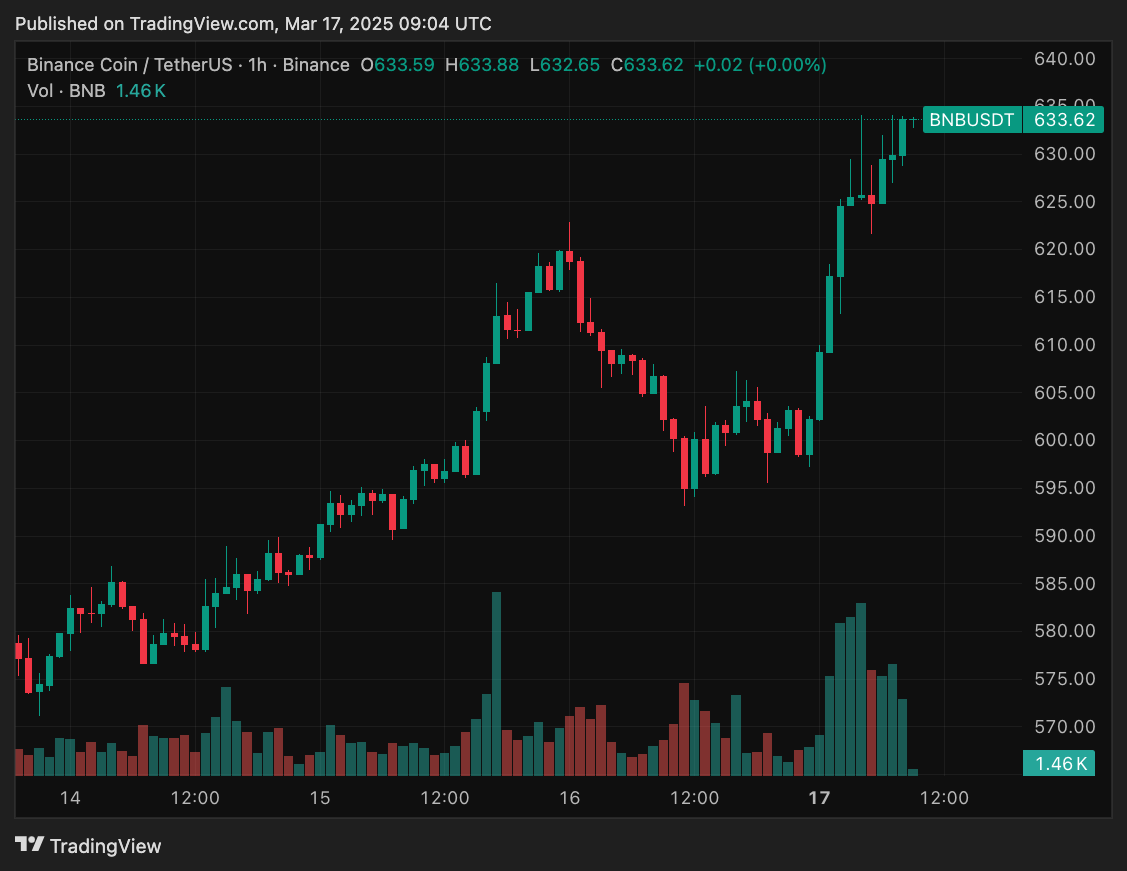Click the bold 17 date label on time axis

819,798
